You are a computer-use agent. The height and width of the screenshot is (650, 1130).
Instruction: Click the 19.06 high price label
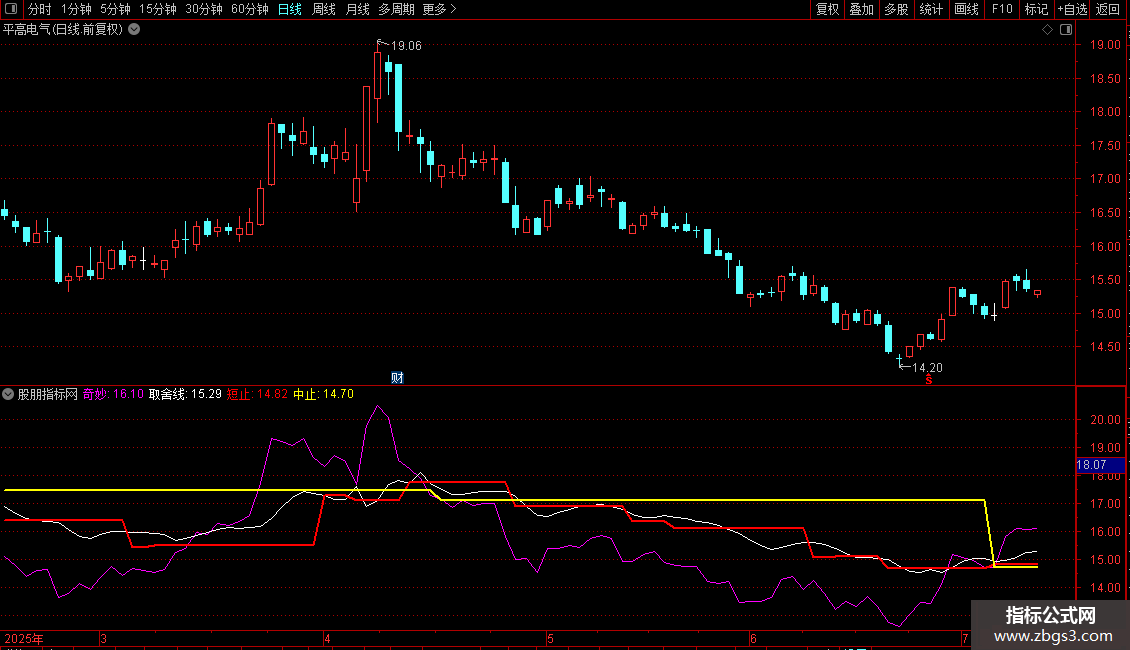coord(406,46)
